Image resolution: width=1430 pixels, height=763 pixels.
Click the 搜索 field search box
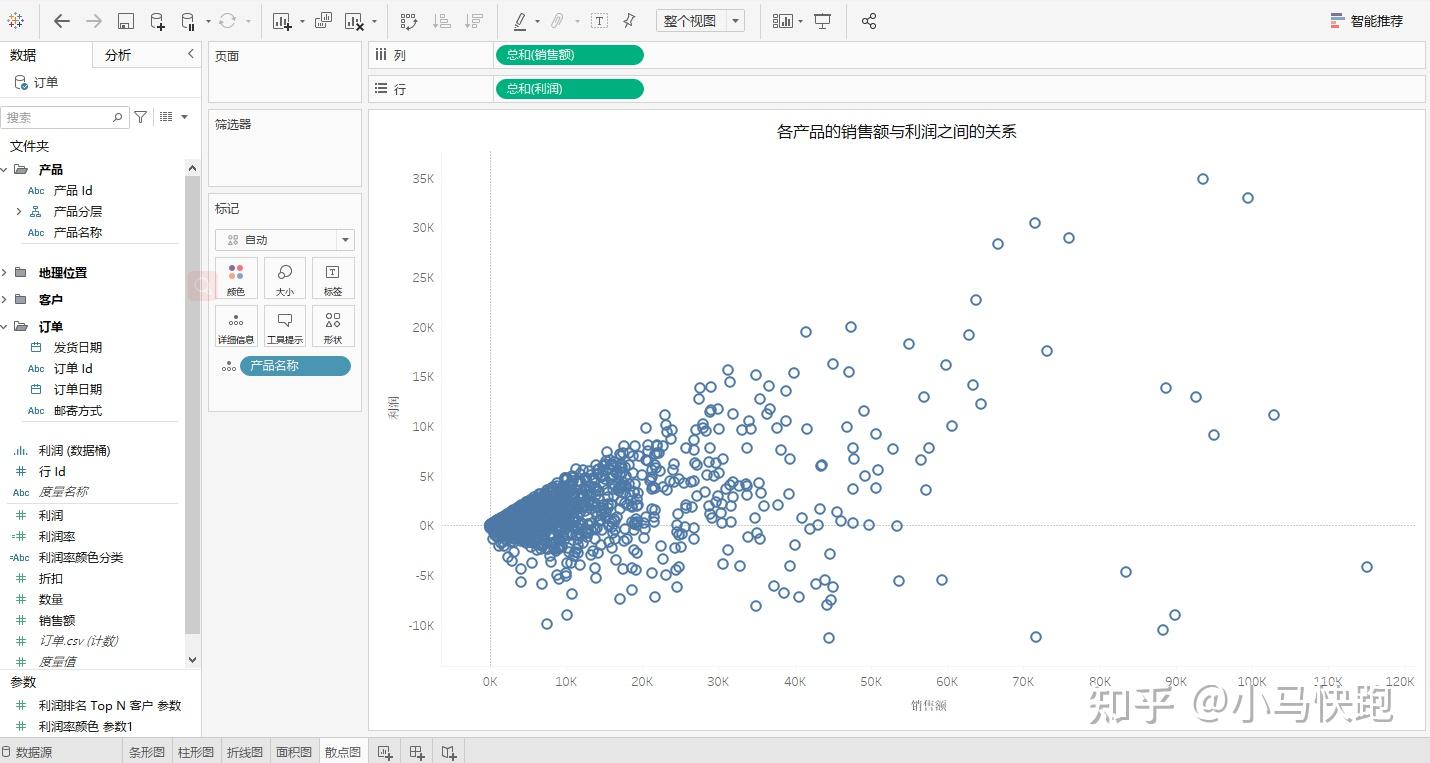tap(63, 117)
